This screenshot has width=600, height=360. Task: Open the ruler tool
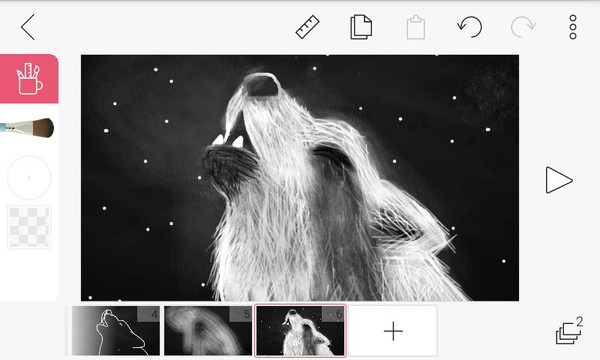(308, 27)
